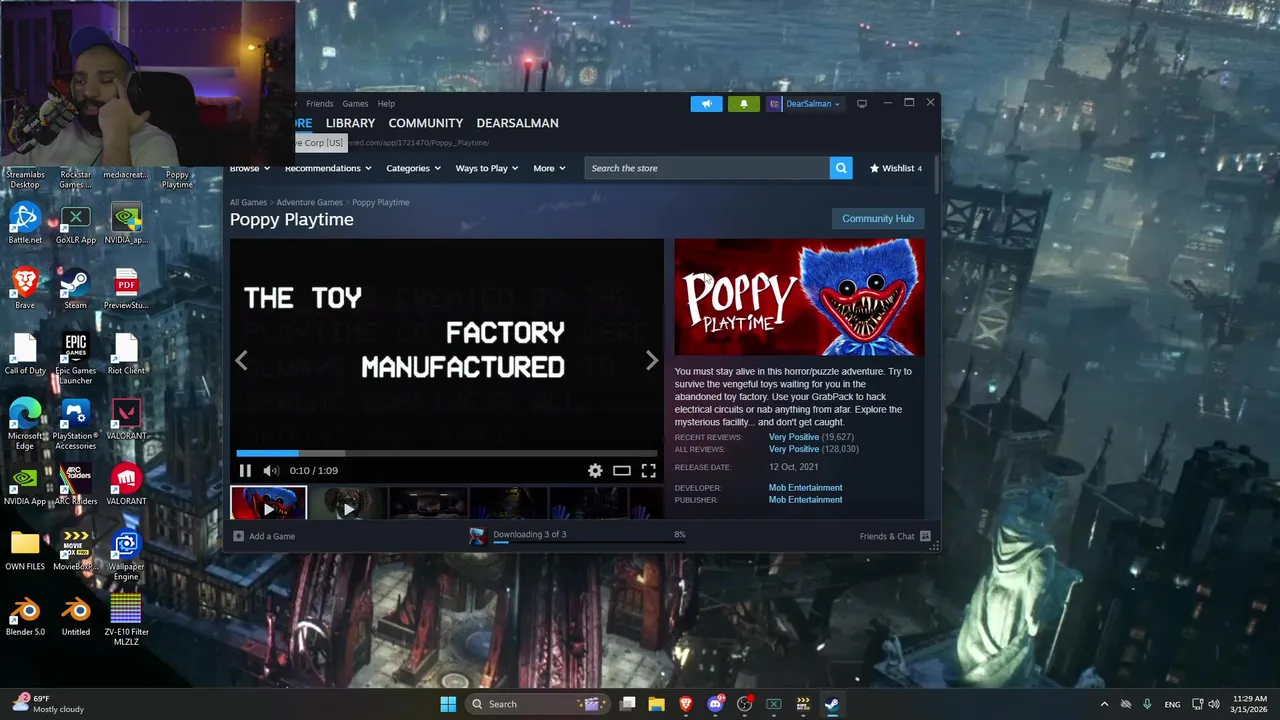The image size is (1280, 720).
Task: Open the green notifications bell
Action: coord(743,104)
